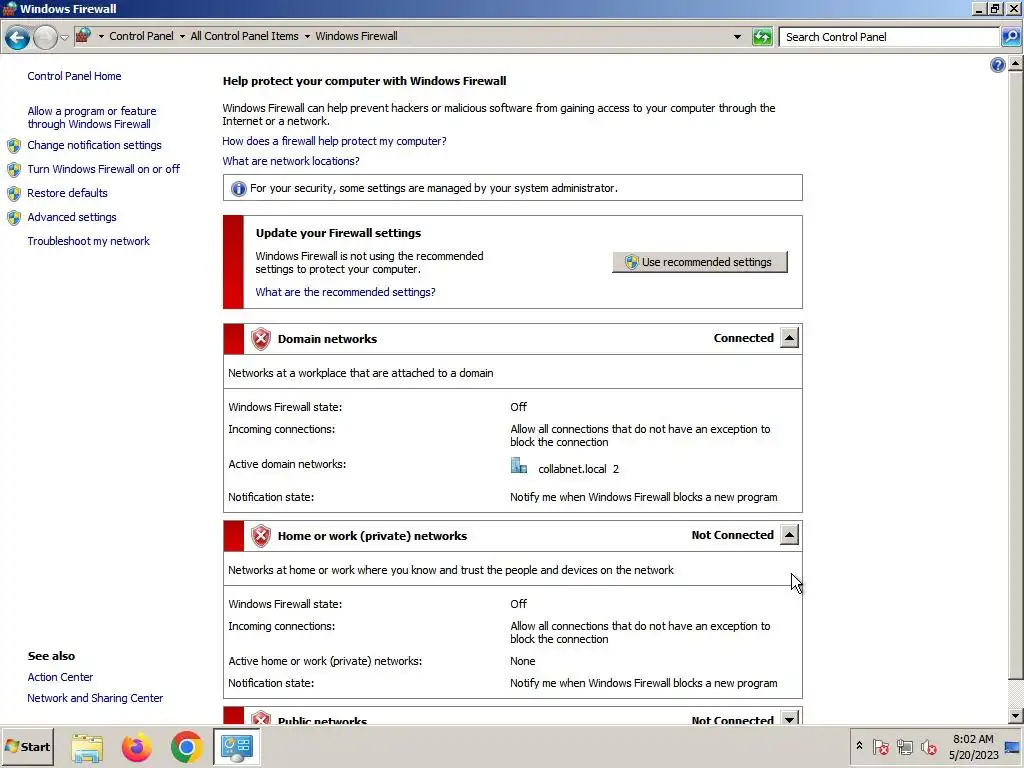Click vertical scrollbar down arrow
The image size is (1024, 768).
pyautogui.click(x=1016, y=716)
